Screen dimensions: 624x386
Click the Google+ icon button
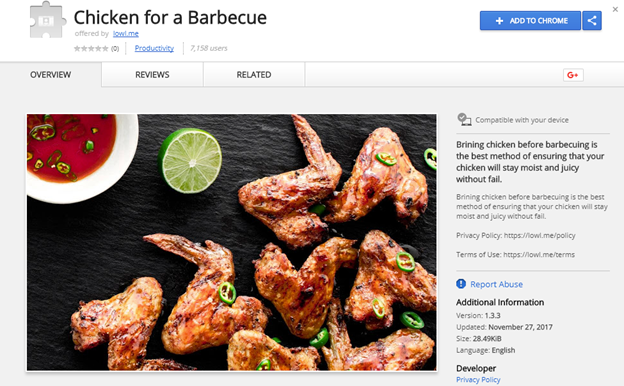573,75
